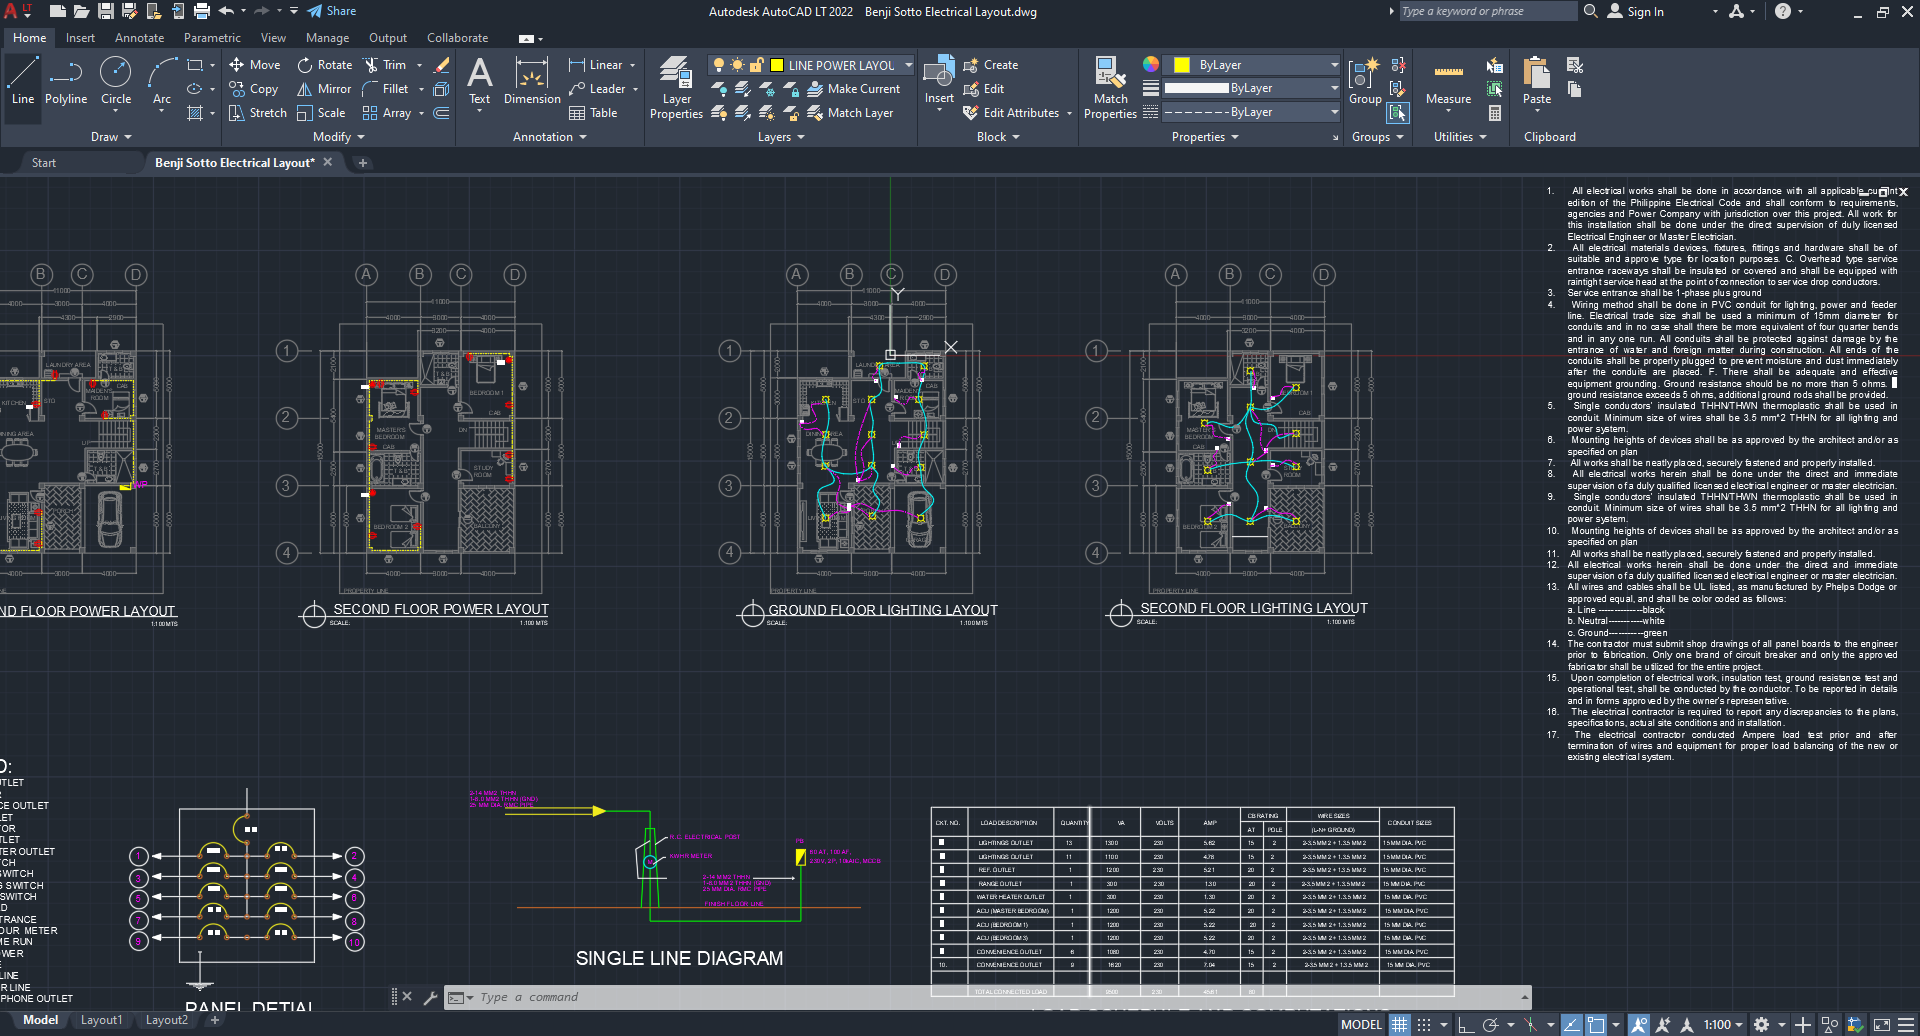Image resolution: width=1920 pixels, height=1036 pixels.
Task: Click the yellow ByLayer object color swatch
Action: coord(1181,65)
